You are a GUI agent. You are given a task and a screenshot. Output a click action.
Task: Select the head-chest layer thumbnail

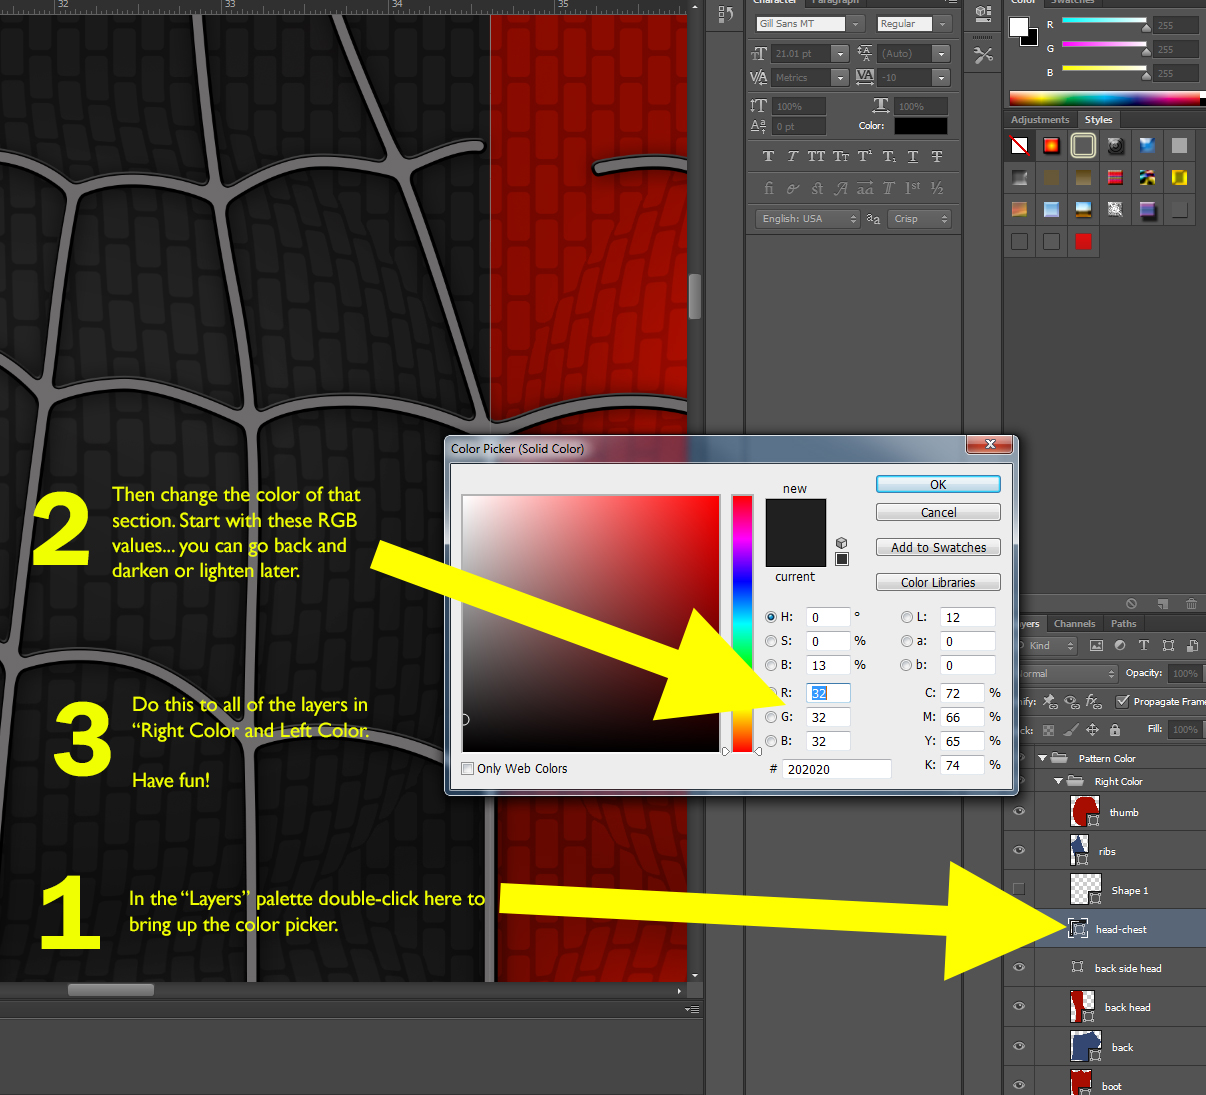click(1078, 928)
